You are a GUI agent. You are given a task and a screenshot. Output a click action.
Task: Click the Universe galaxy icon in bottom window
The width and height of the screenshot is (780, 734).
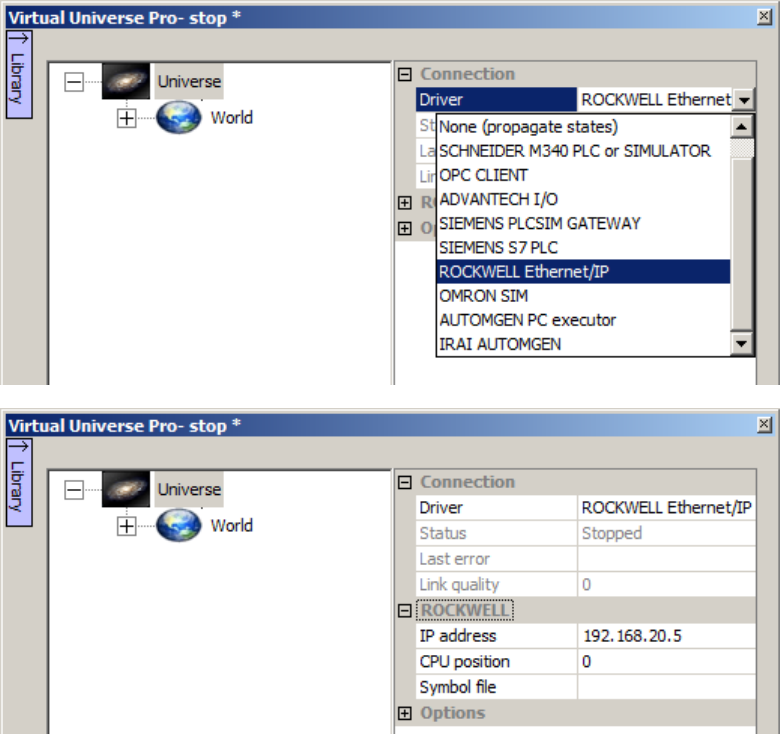click(x=126, y=489)
